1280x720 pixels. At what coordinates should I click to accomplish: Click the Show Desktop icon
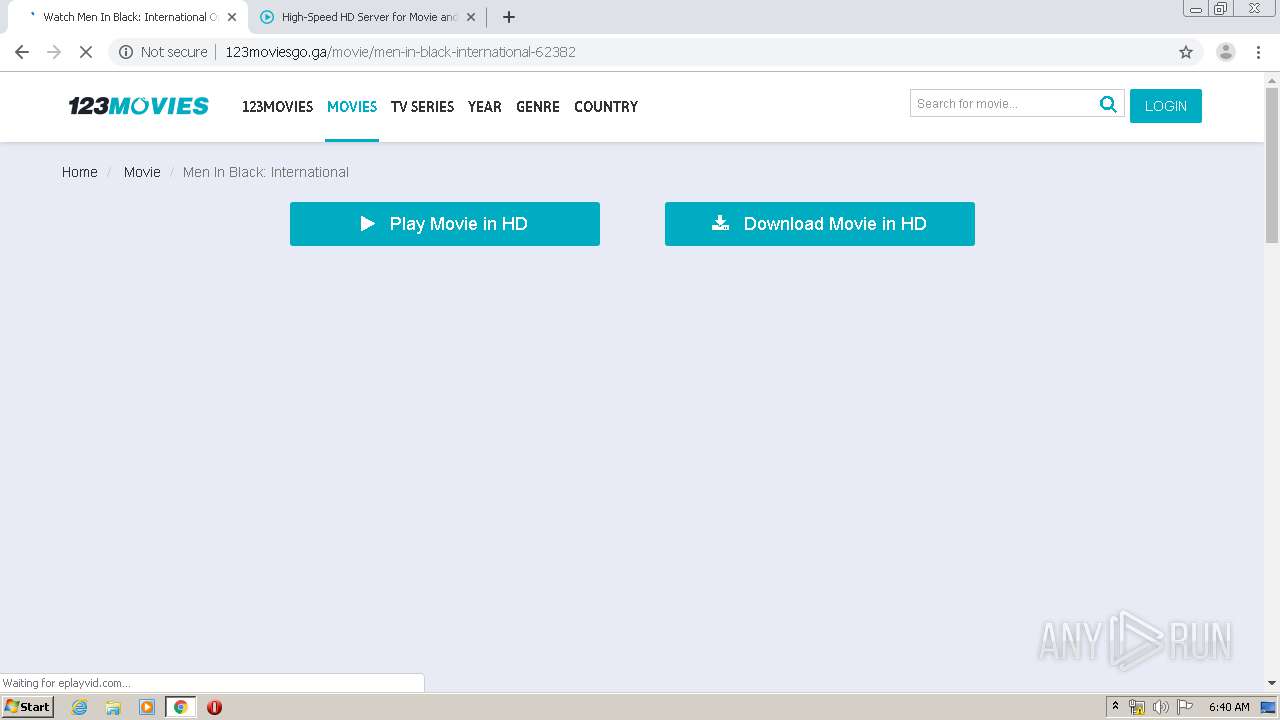click(1269, 707)
